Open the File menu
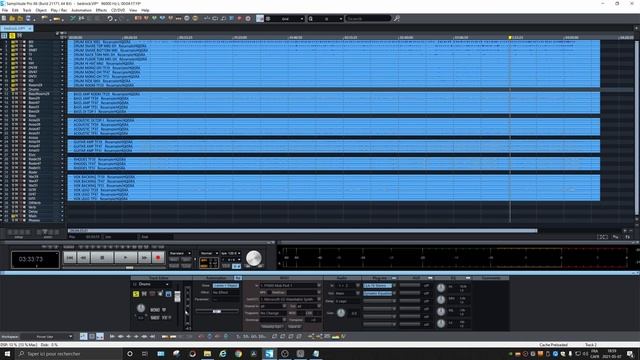 tap(5, 10)
